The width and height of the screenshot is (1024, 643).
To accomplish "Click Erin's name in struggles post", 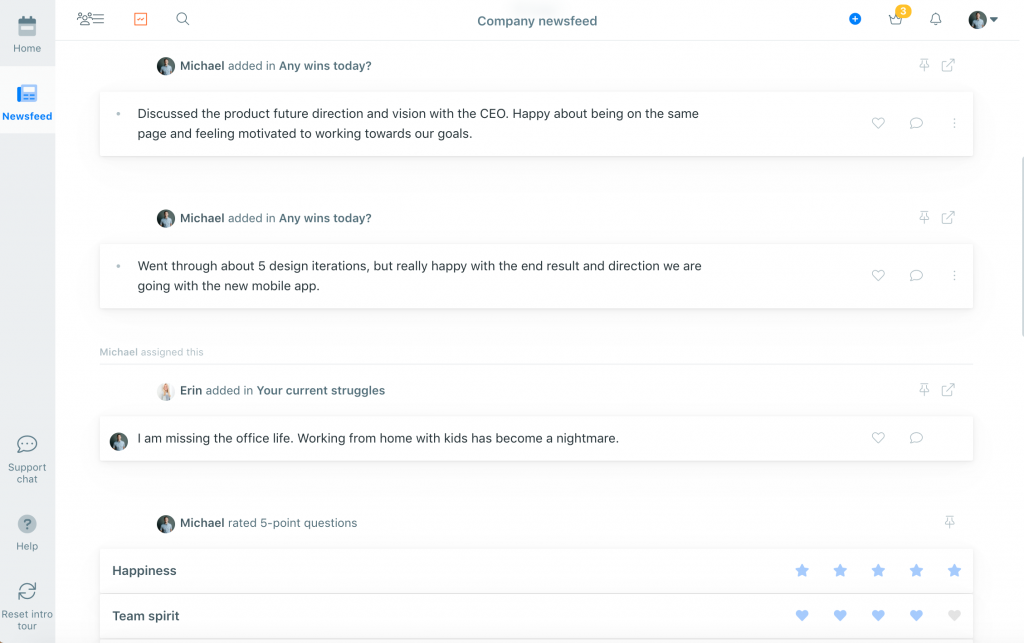I will tap(191, 390).
